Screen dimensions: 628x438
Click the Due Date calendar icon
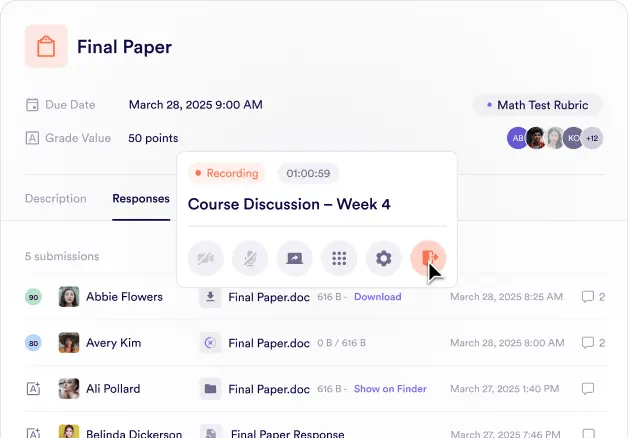point(32,105)
